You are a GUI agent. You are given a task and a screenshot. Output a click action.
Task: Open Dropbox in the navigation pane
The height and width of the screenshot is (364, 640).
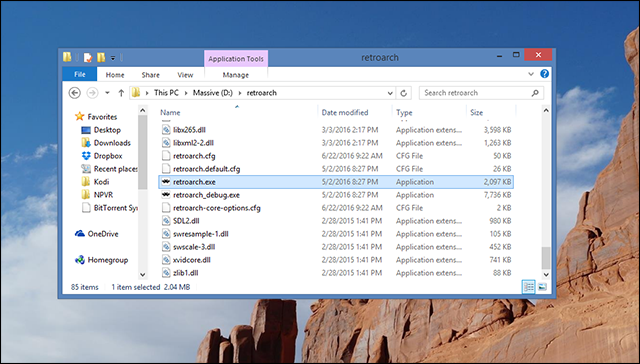coord(108,156)
